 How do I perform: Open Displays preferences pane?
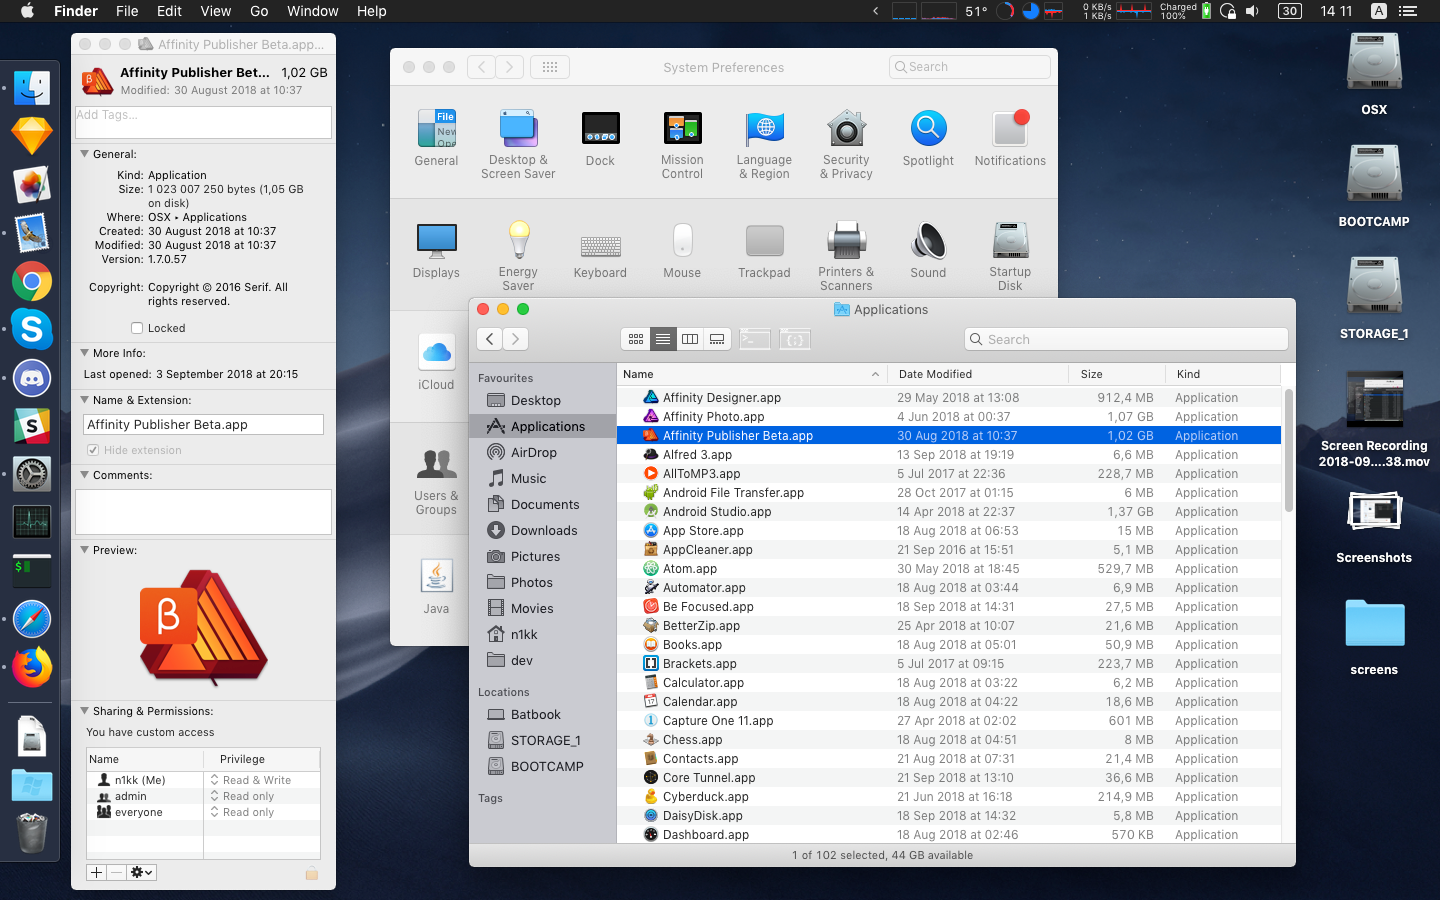[x=436, y=250]
